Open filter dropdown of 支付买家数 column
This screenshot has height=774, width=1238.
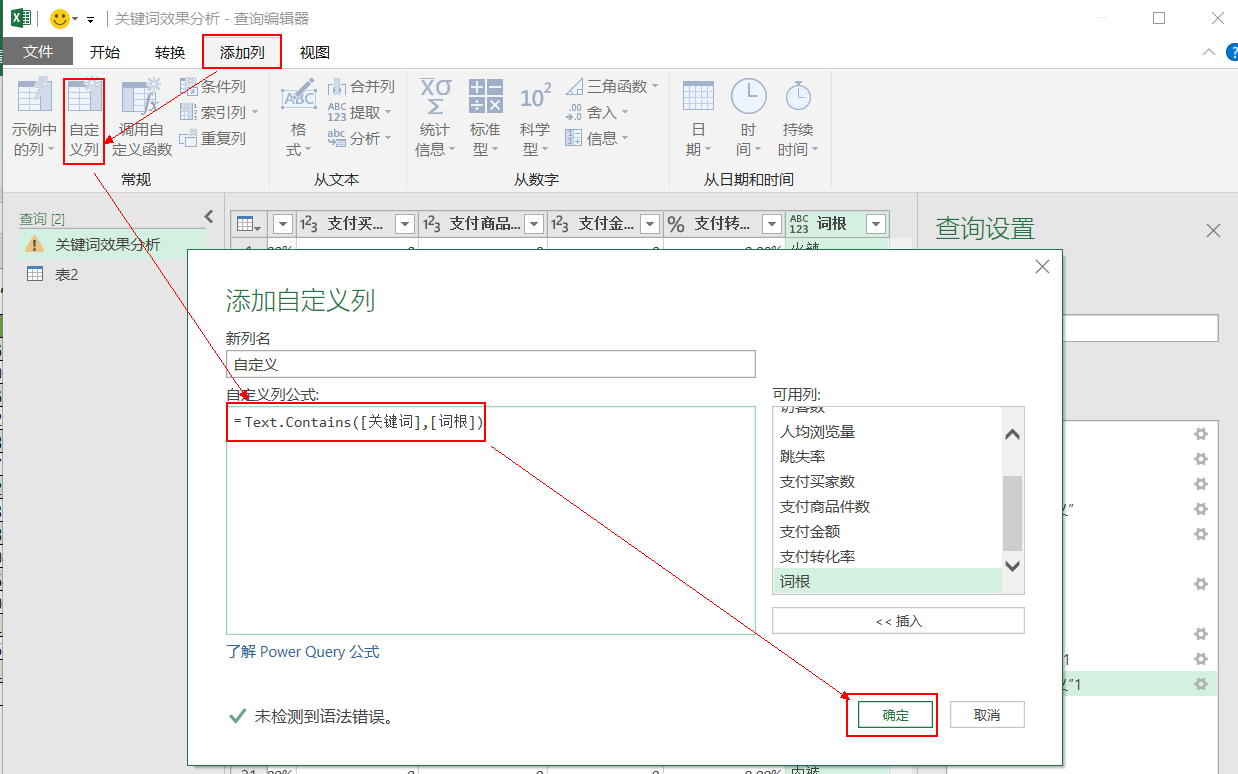405,224
